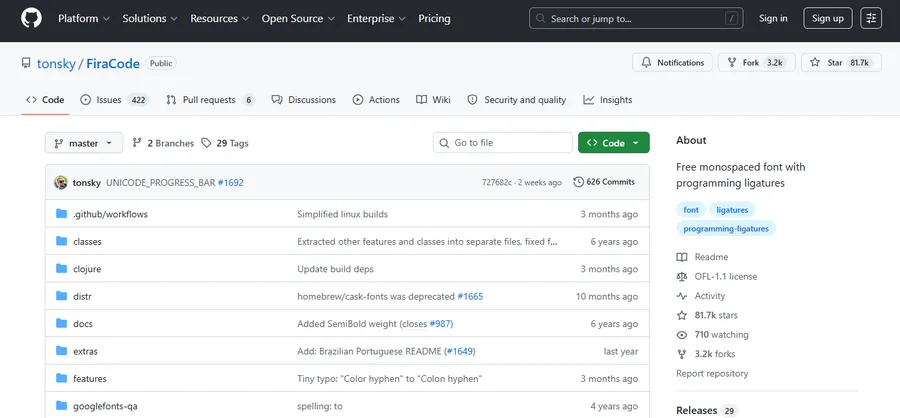Screen dimensions: 900x418
Task: Go to Pricing page
Action: pyautogui.click(x=435, y=18)
